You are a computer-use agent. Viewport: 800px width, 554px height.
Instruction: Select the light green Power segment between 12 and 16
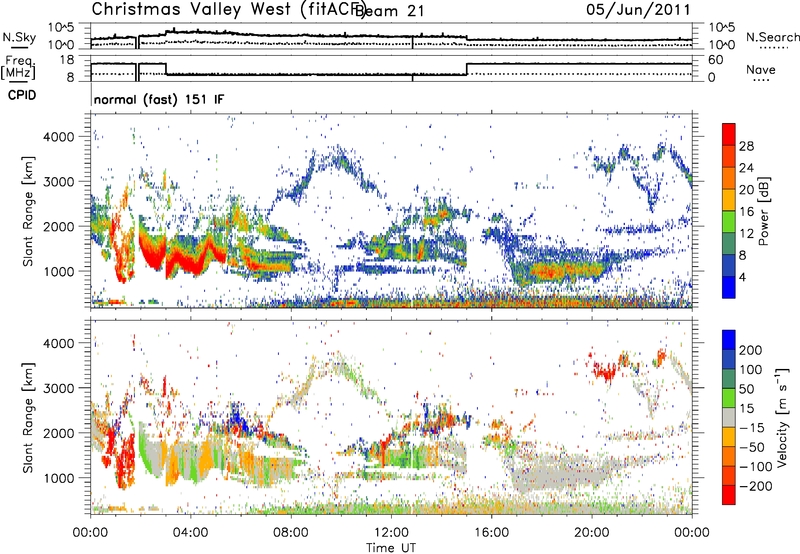(729, 222)
